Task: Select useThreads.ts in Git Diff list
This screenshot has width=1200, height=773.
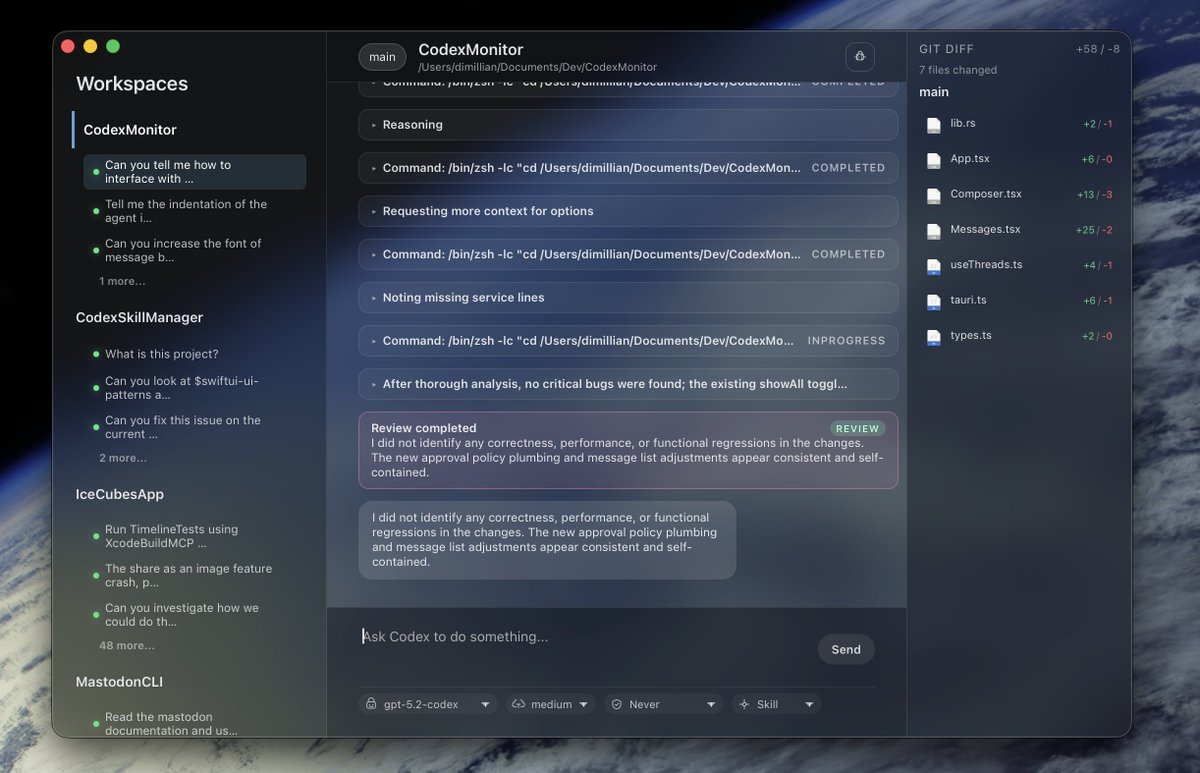Action: point(1020,265)
